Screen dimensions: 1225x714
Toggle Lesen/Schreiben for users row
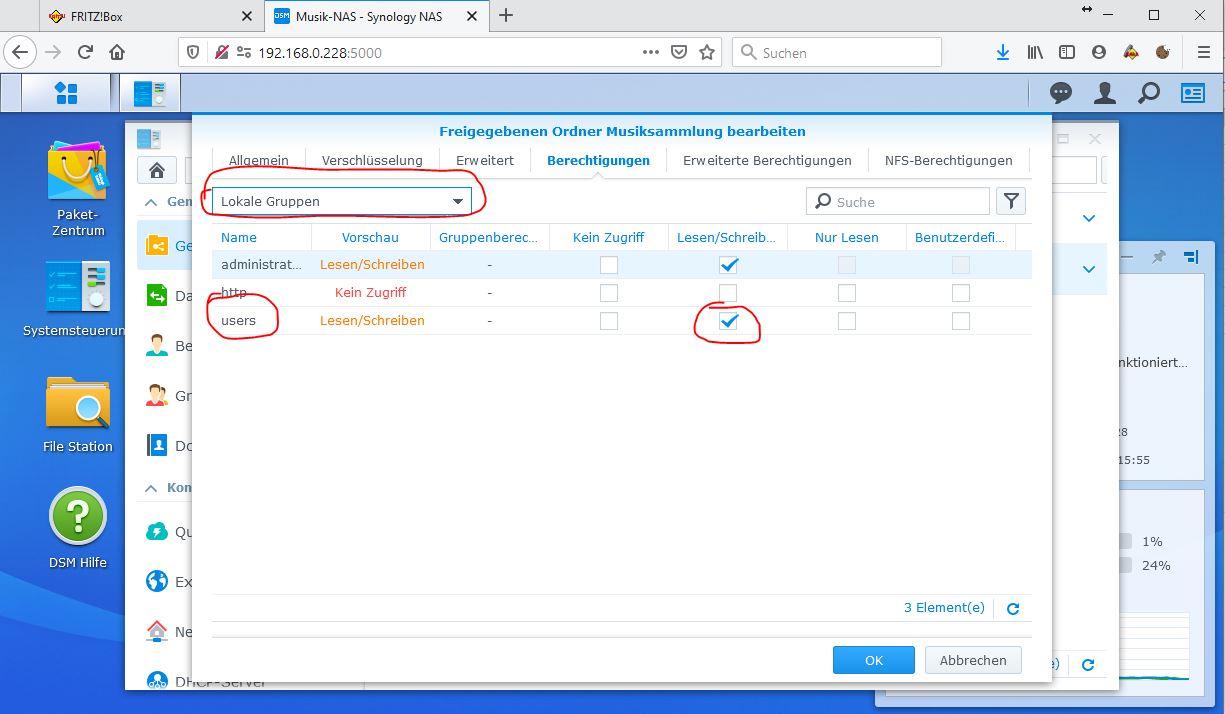click(729, 321)
